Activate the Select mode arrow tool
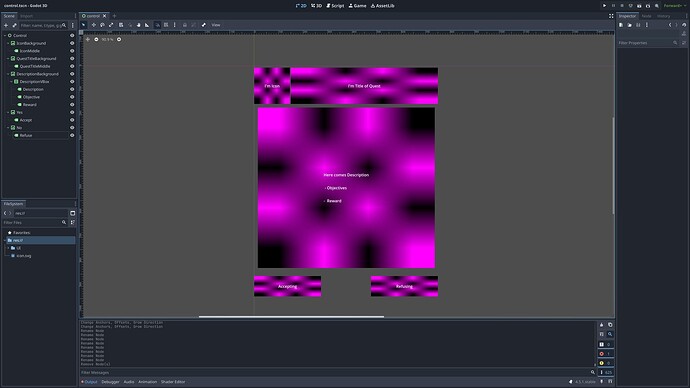The height and width of the screenshot is (388, 690). [x=84, y=25]
